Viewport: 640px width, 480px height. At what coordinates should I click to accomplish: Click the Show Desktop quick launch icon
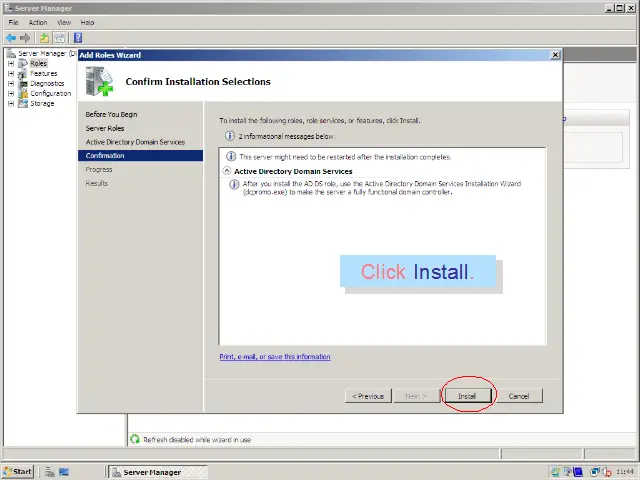[x=64, y=472]
